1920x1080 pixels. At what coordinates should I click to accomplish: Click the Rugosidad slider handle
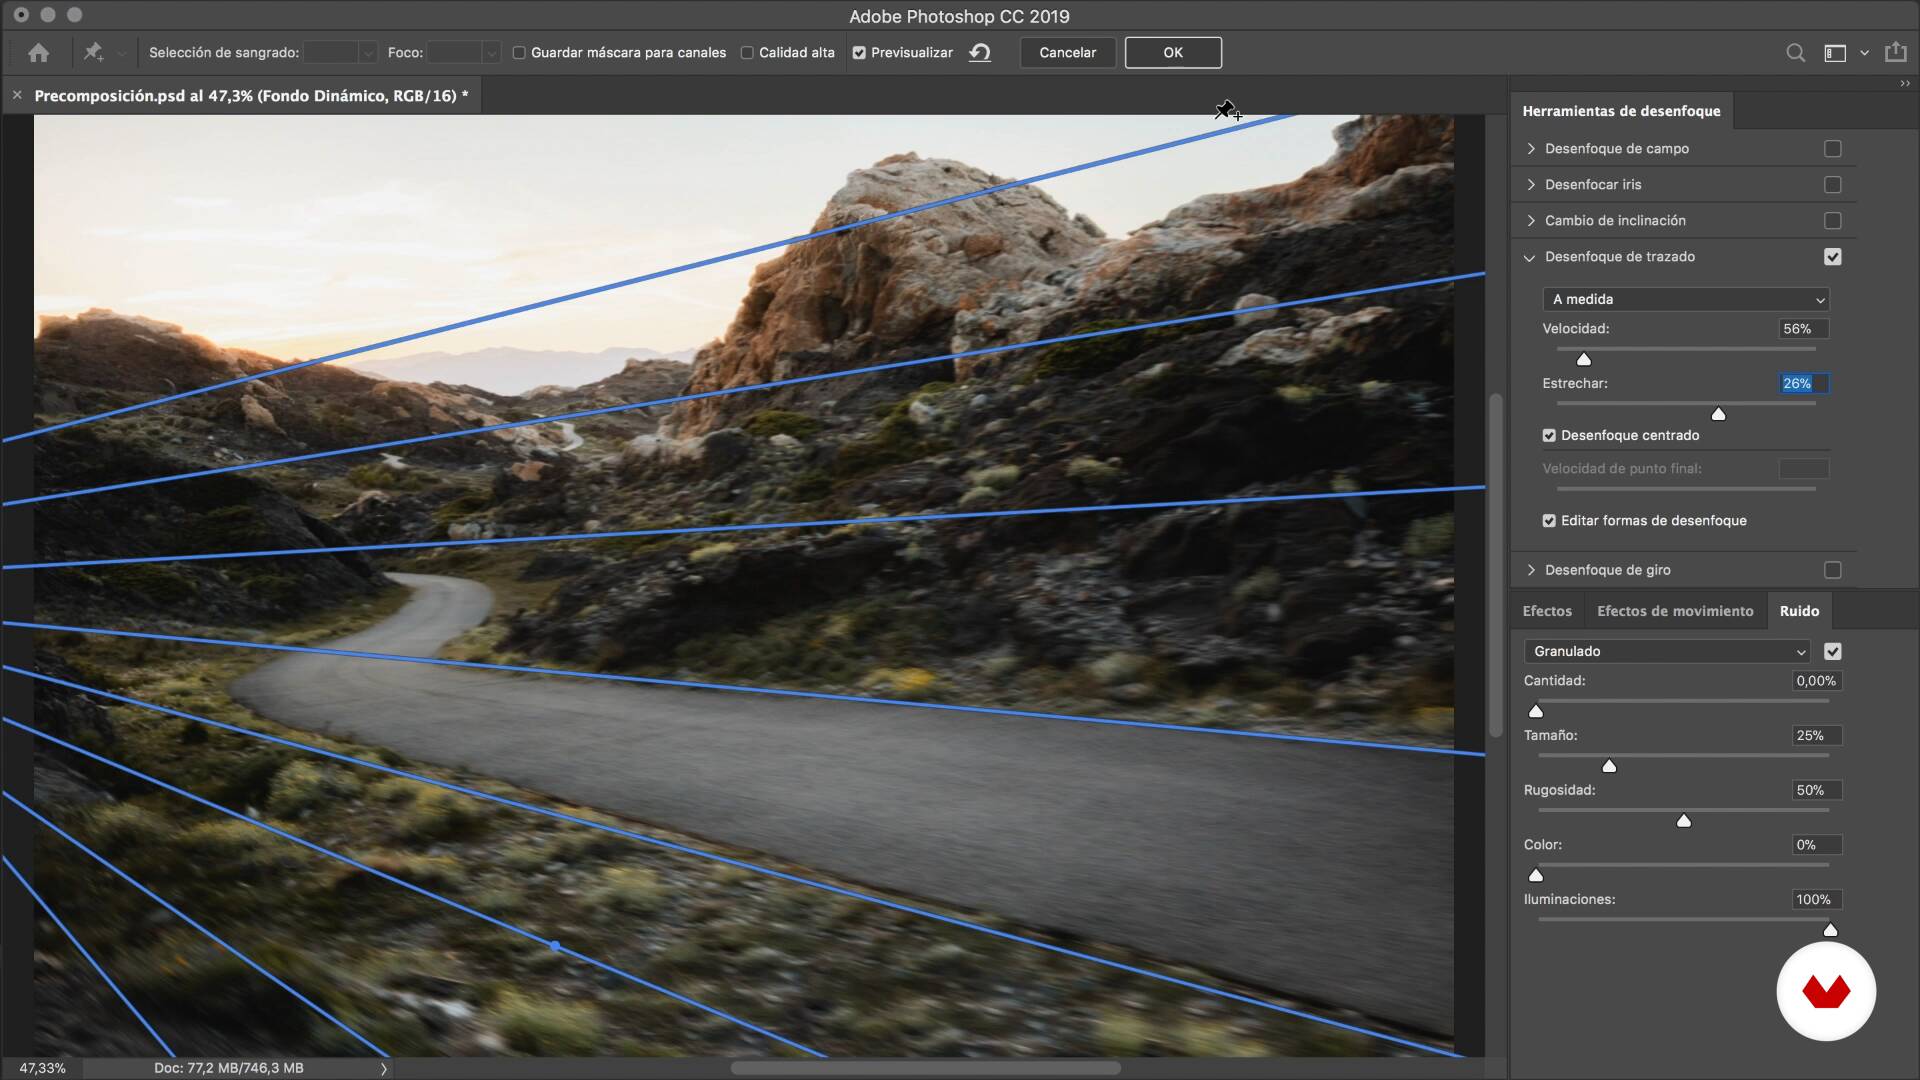(1684, 821)
